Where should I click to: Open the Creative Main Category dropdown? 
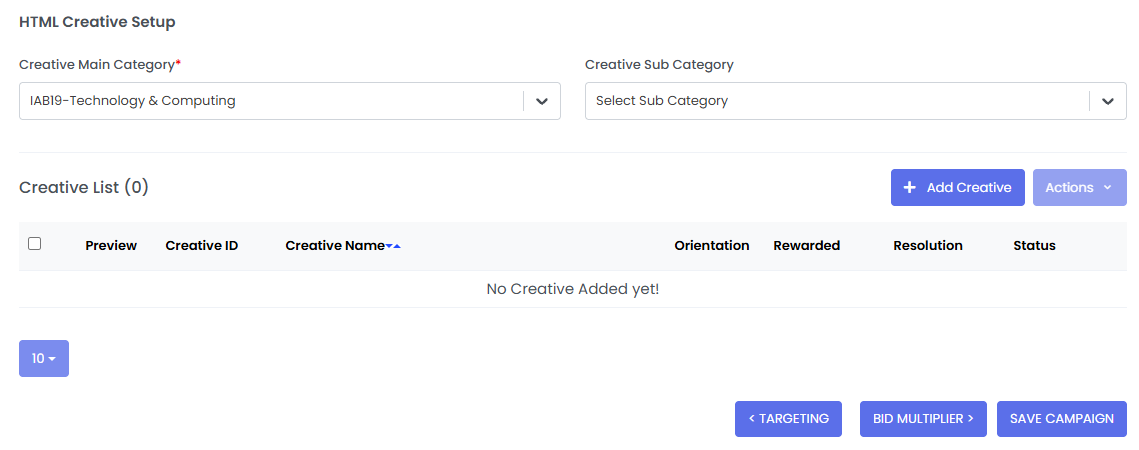tap(272, 101)
